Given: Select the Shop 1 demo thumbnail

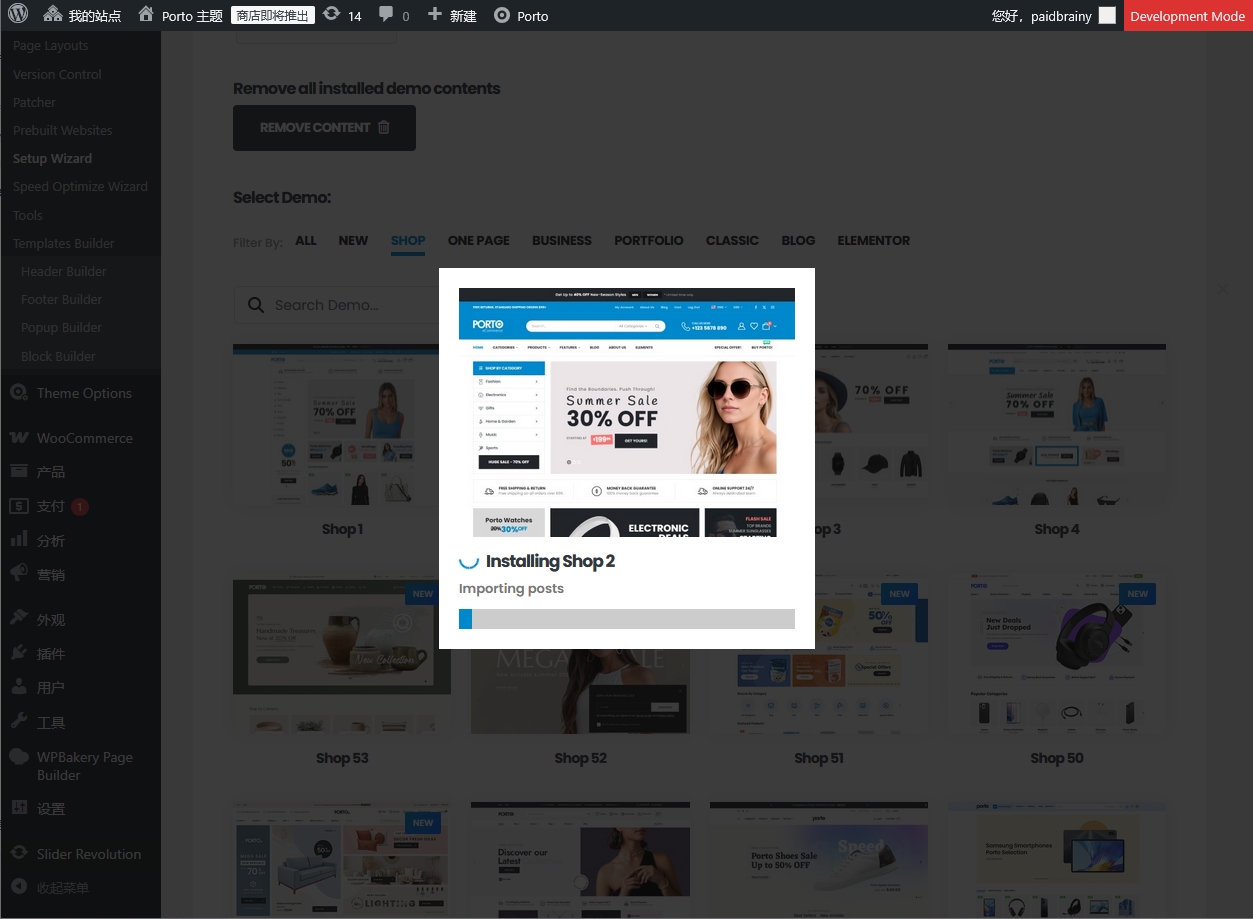Looking at the screenshot, I should 342,425.
